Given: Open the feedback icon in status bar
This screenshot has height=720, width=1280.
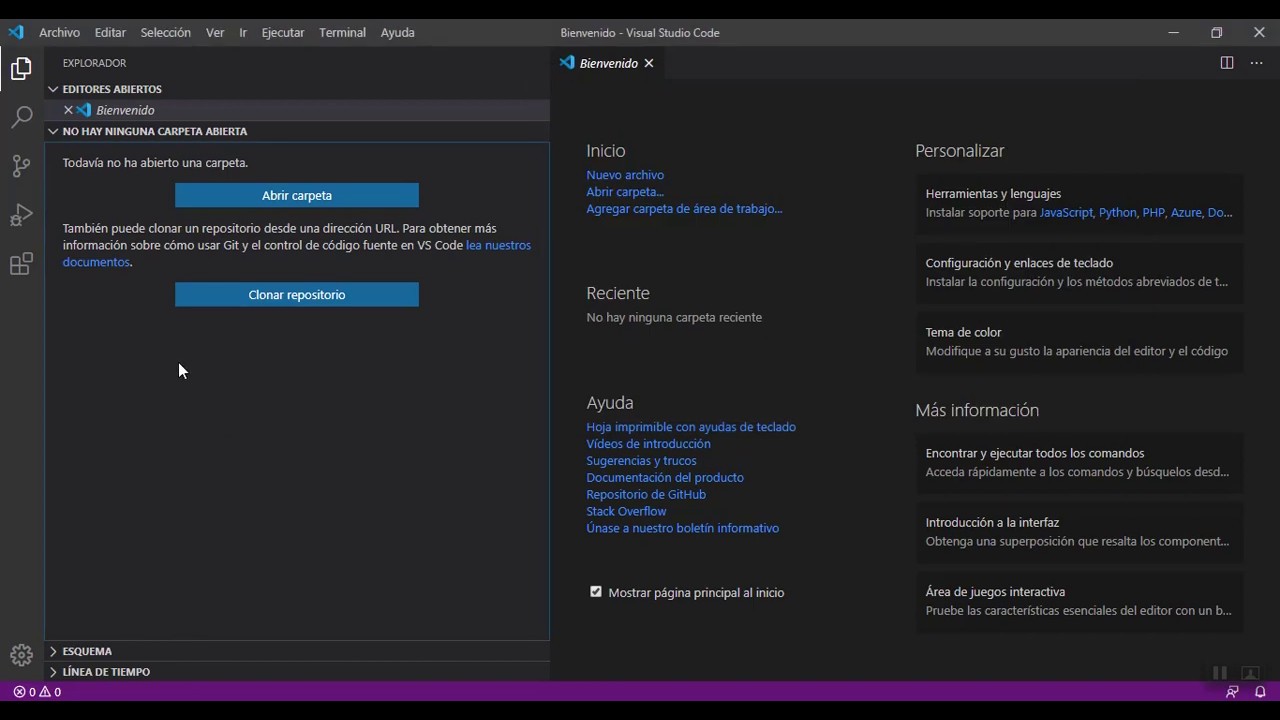Looking at the screenshot, I should click(x=1232, y=691).
